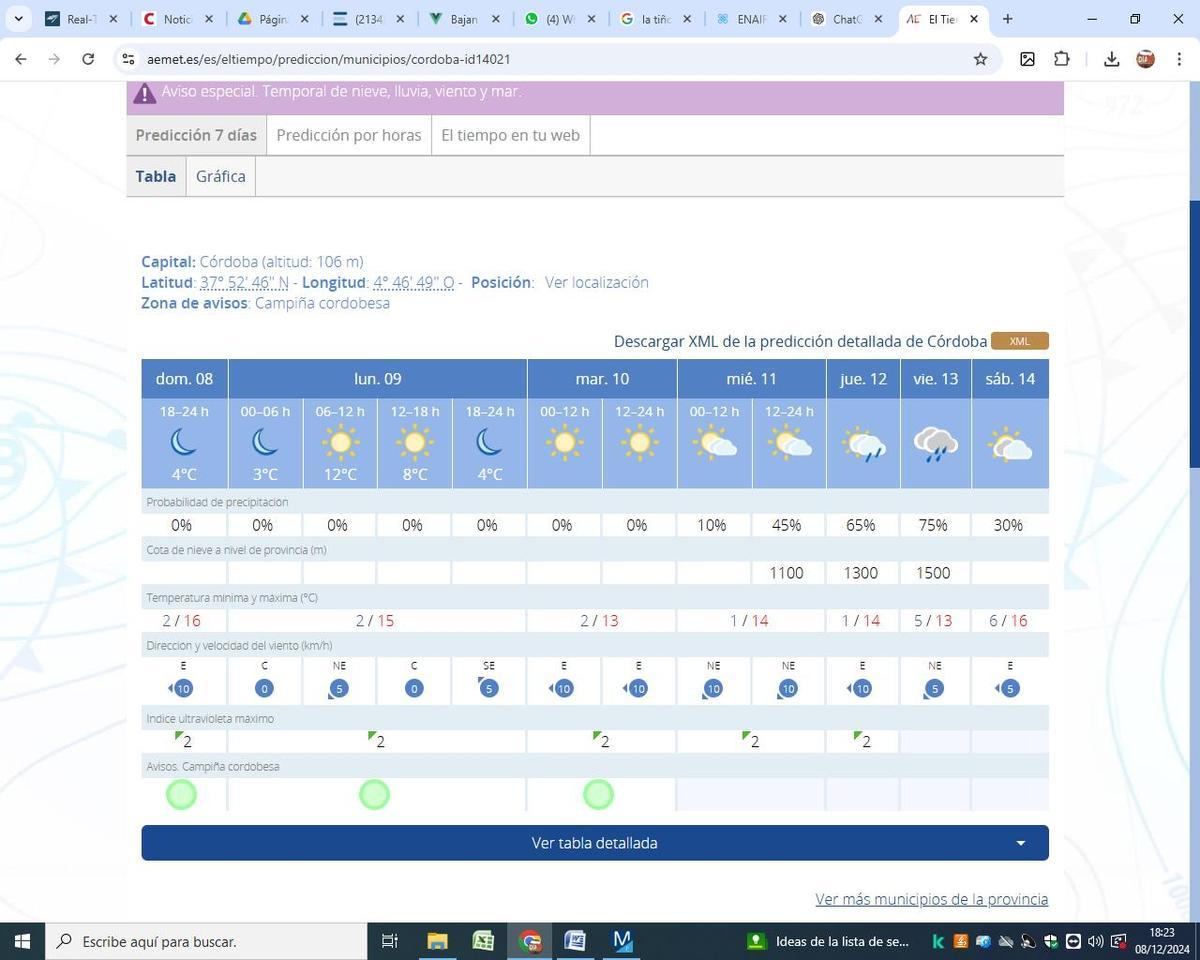Viewport: 1200px width, 960px height.
Task: Switch to the Gráfica tab
Action: (220, 176)
